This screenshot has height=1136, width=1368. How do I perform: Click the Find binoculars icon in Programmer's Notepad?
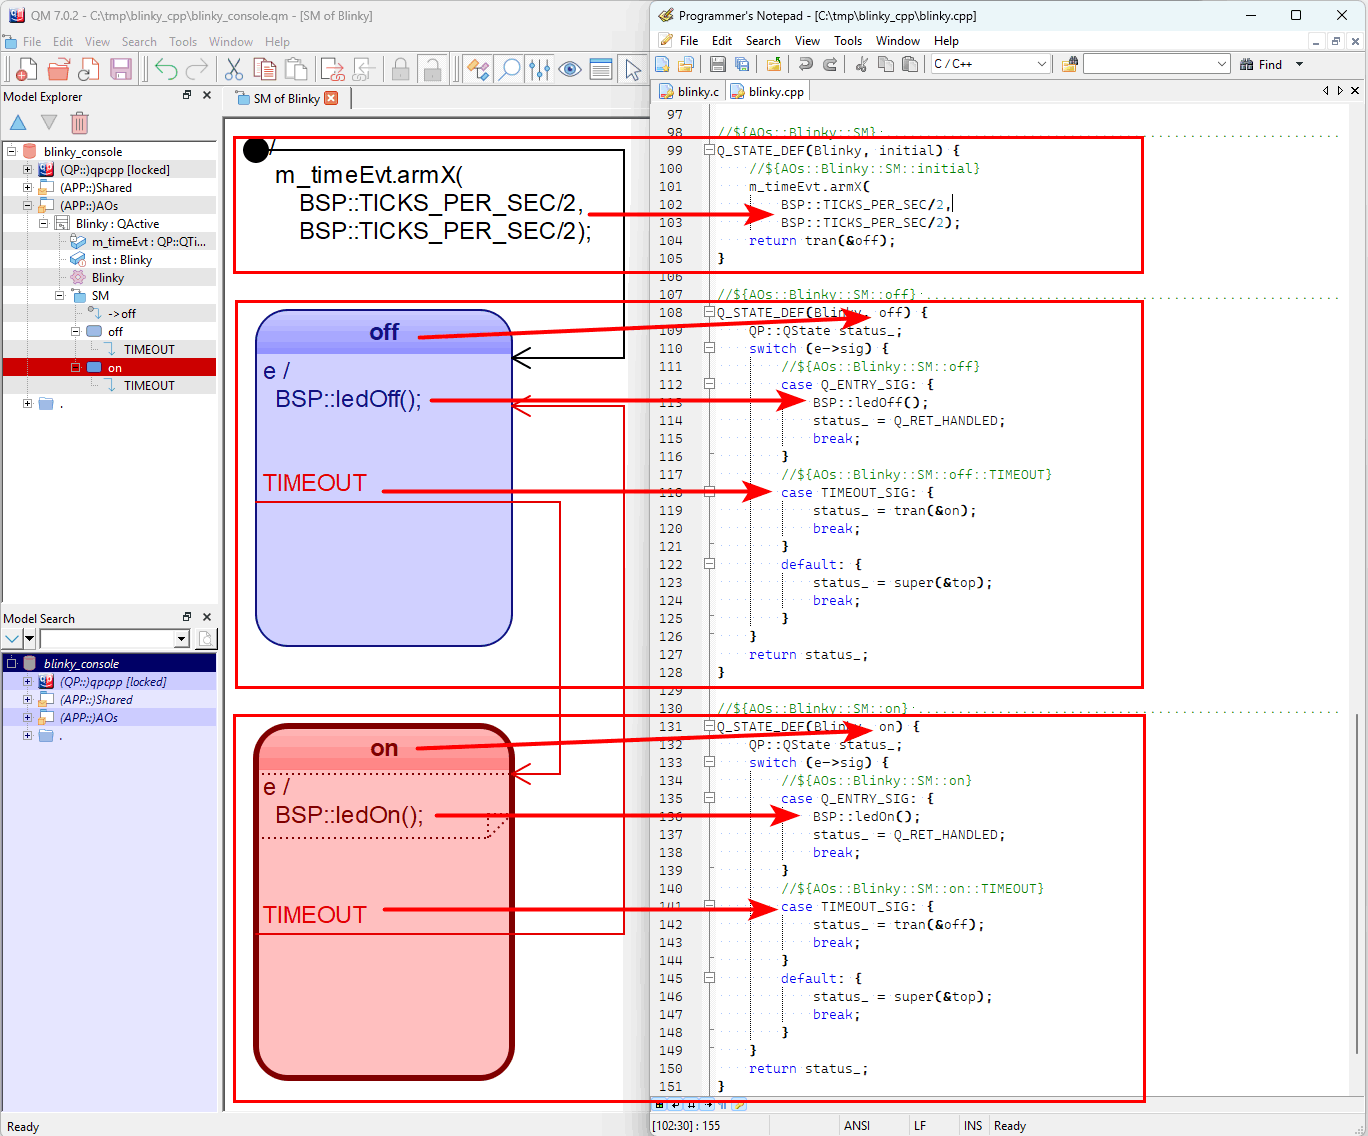[x=1247, y=64]
